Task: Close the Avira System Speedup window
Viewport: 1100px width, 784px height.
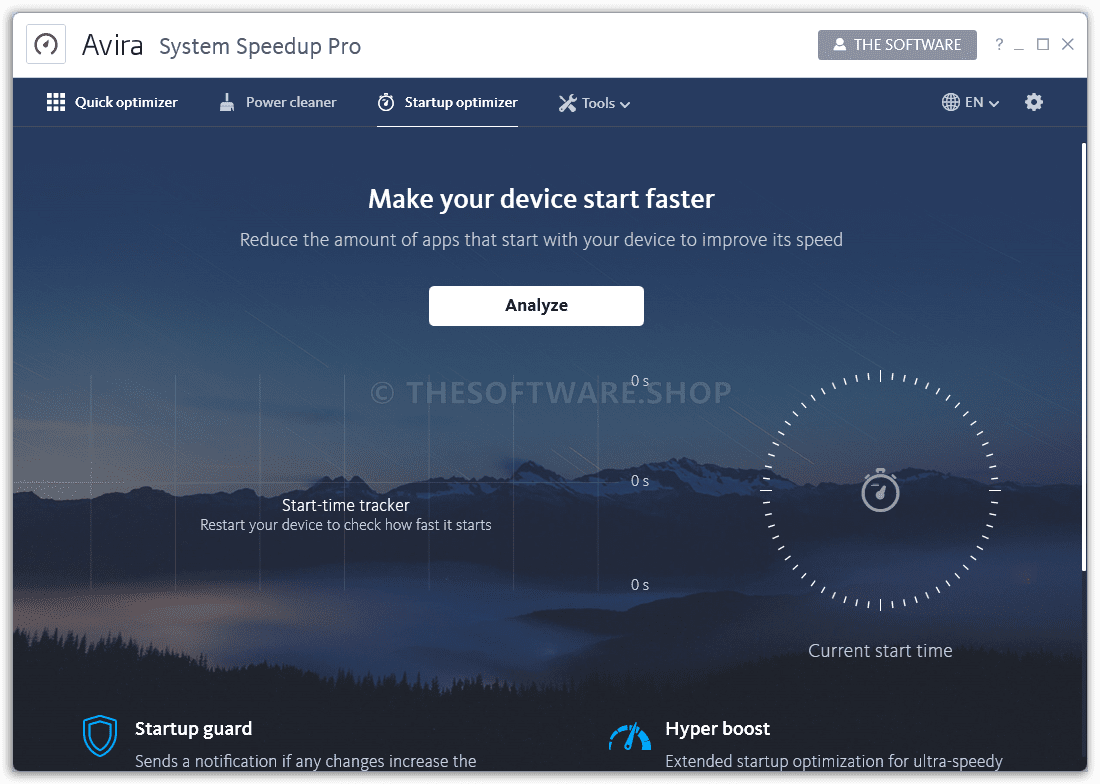Action: coord(1068,44)
